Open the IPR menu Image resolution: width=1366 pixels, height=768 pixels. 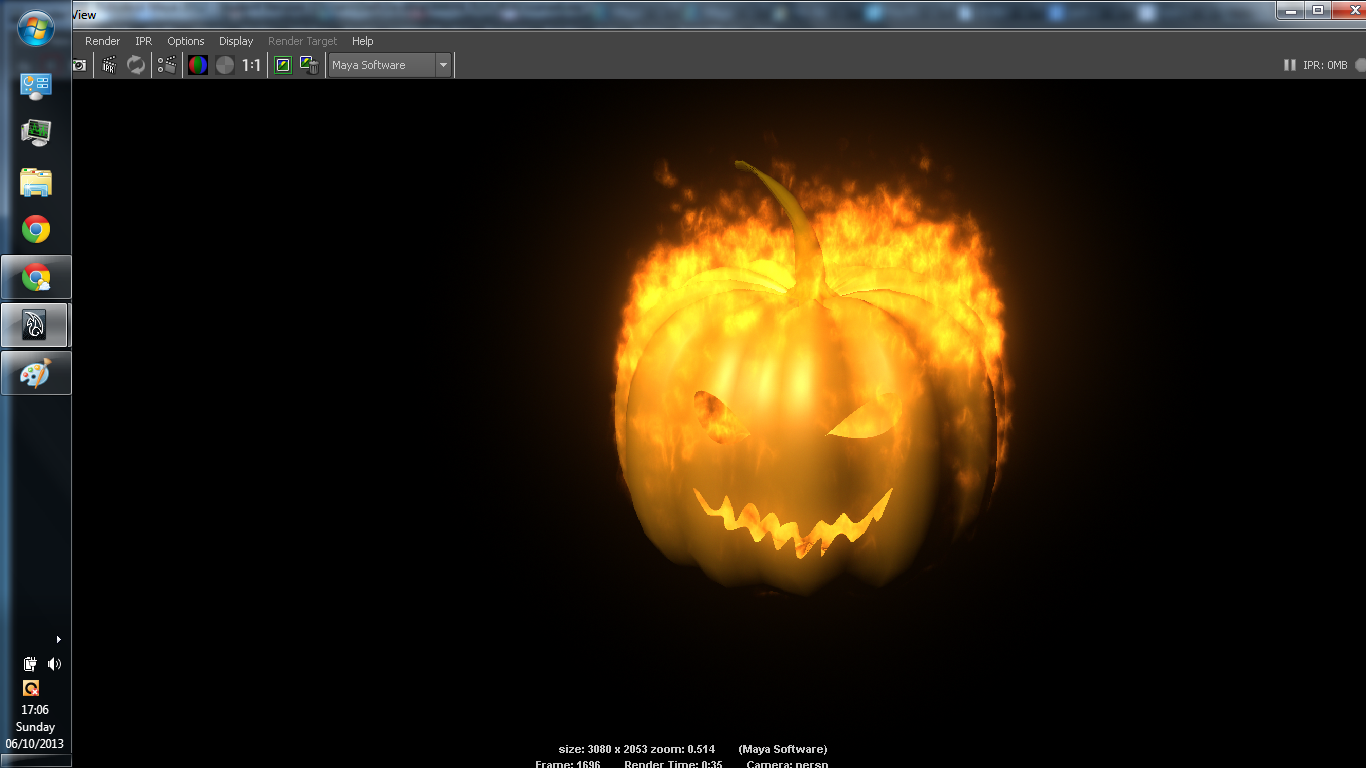click(x=143, y=41)
